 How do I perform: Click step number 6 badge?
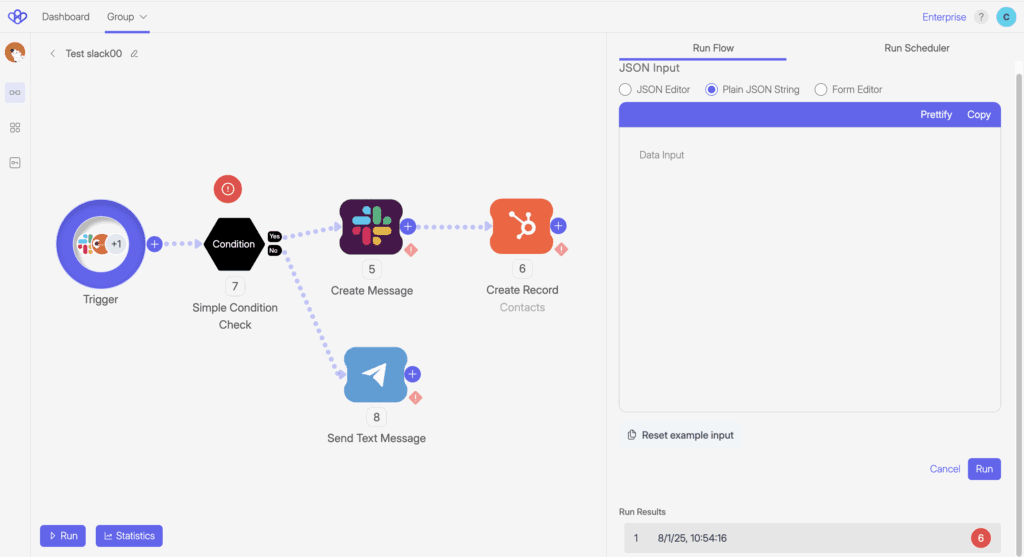click(x=522, y=268)
